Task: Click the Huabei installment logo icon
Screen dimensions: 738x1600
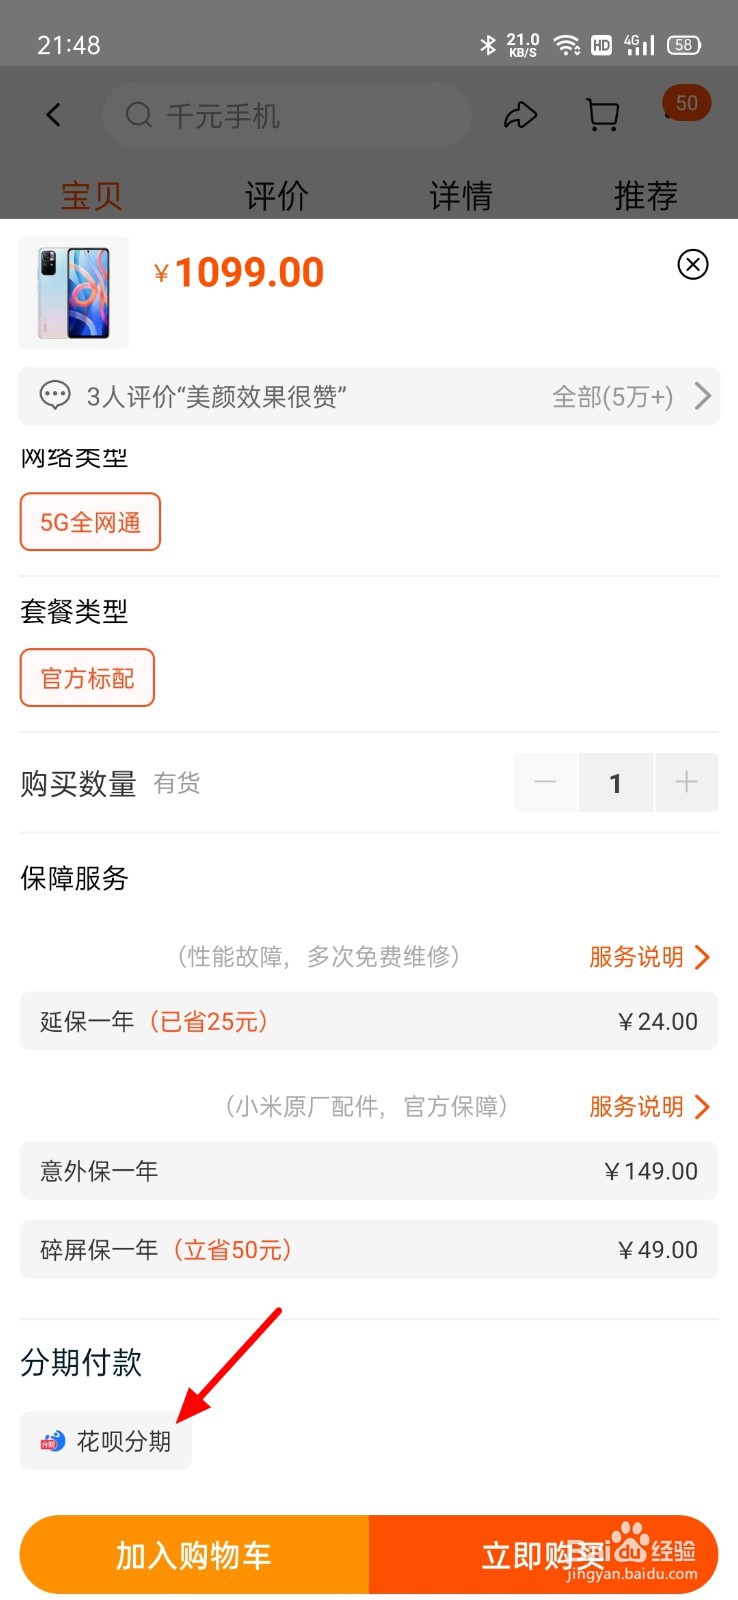Action: pyautogui.click(x=52, y=1441)
